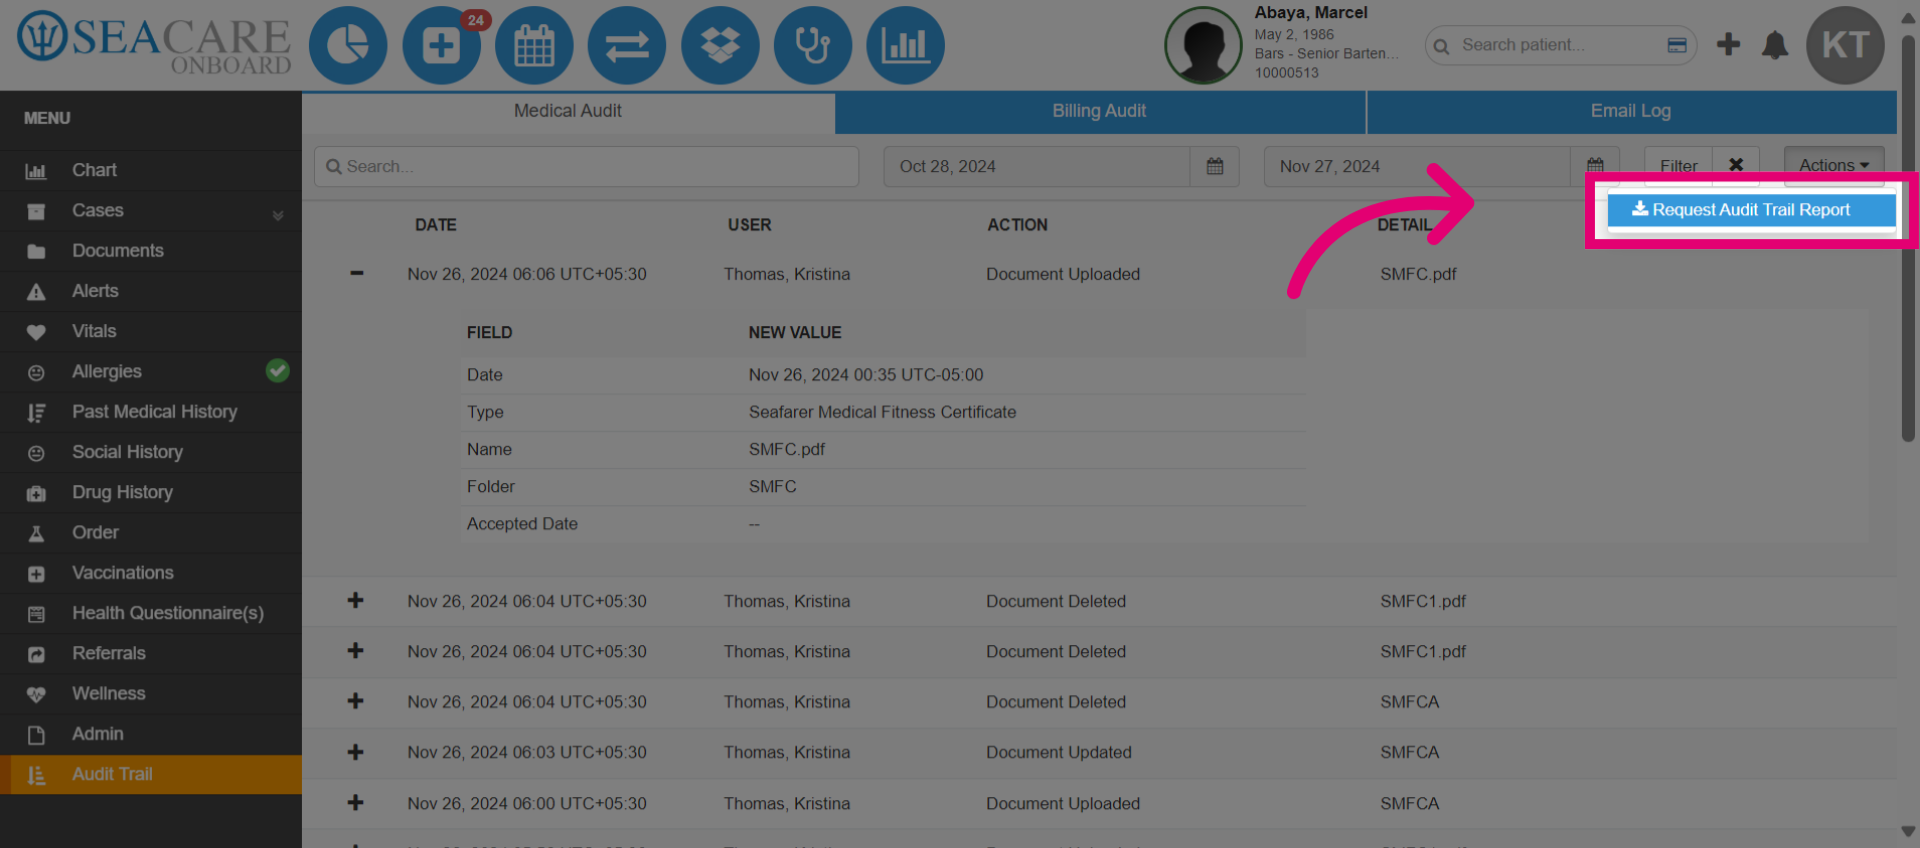1920x848 pixels.
Task: Open Allergies in the sidebar
Action: [151, 372]
